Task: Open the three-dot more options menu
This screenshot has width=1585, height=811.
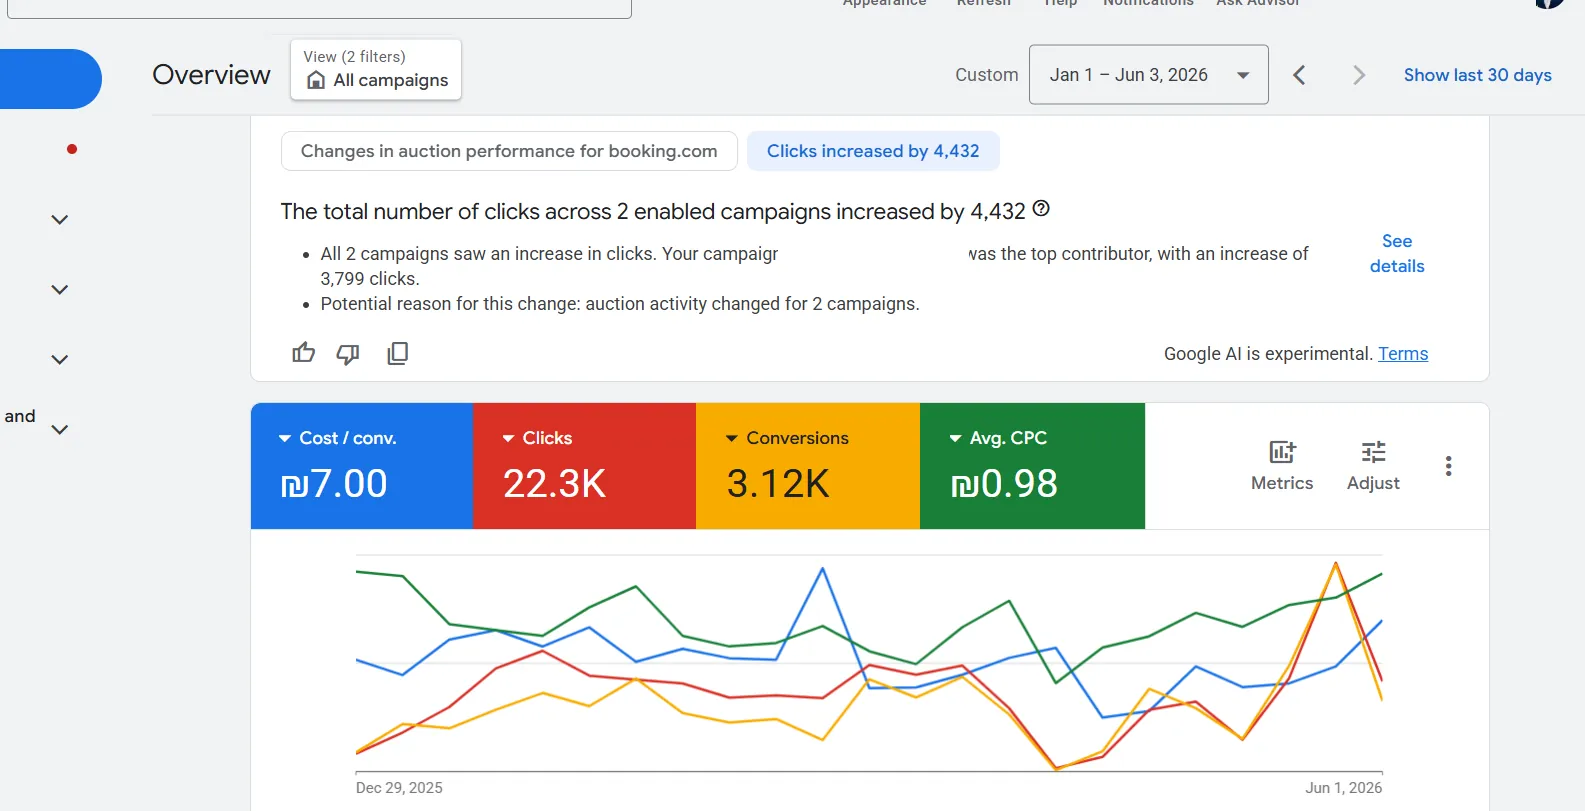Action: pos(1448,466)
